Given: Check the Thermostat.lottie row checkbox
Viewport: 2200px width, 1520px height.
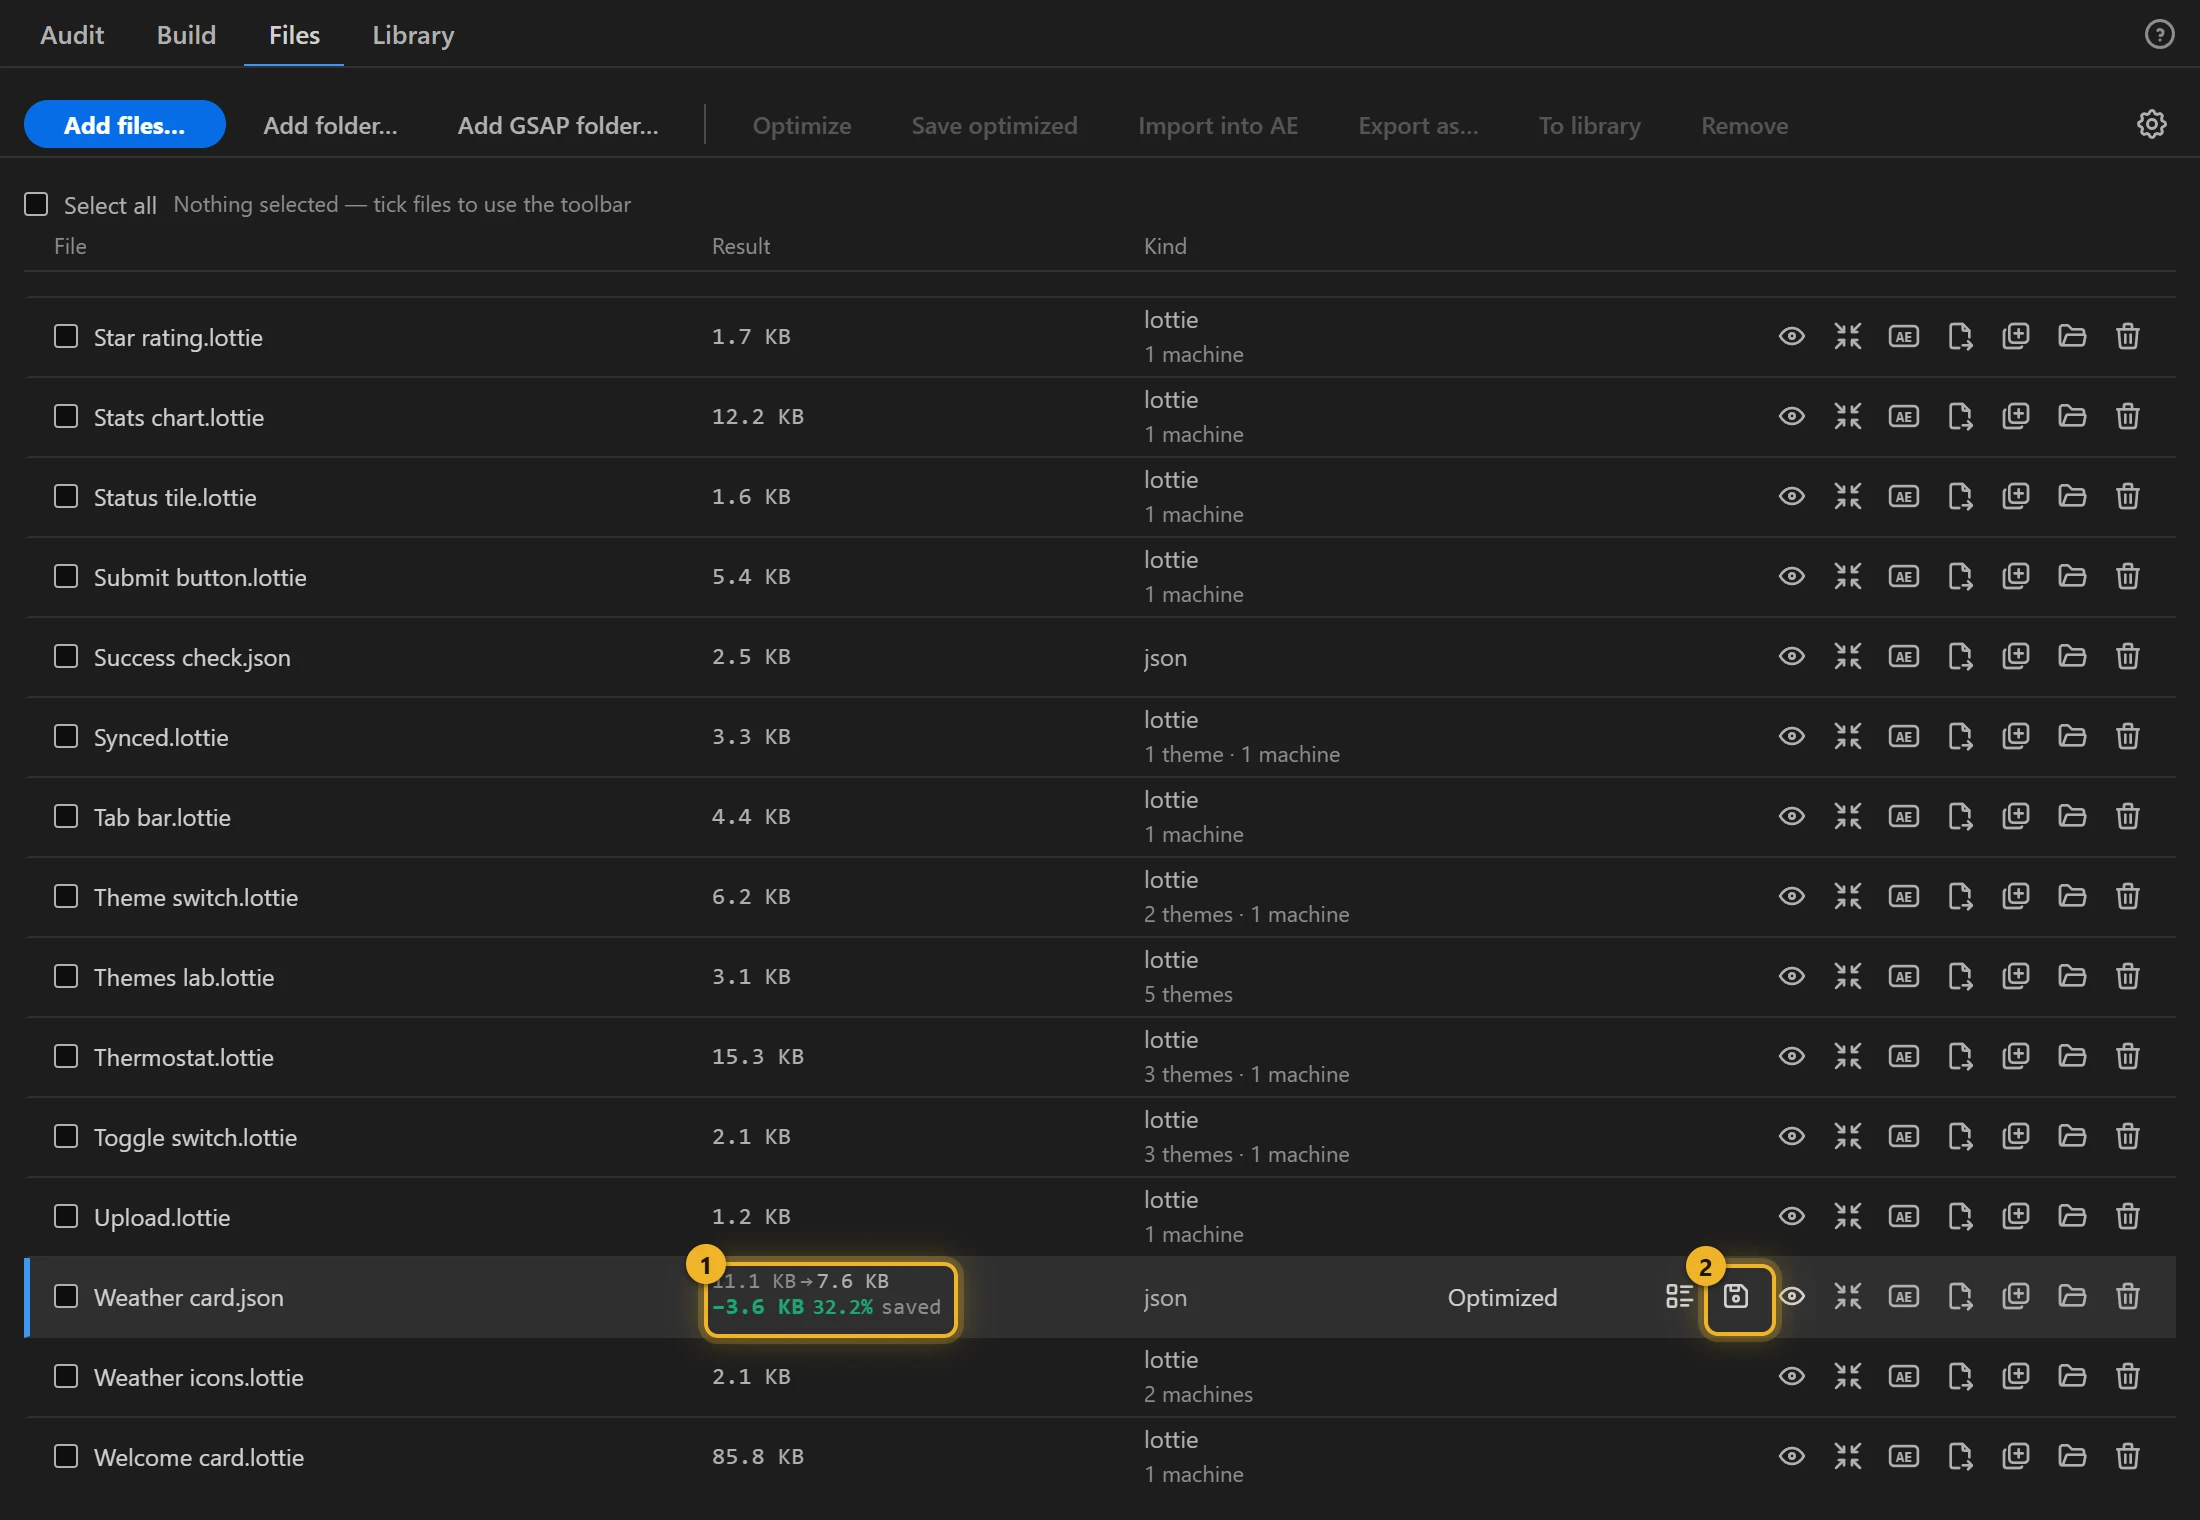Looking at the screenshot, I should (x=66, y=1057).
